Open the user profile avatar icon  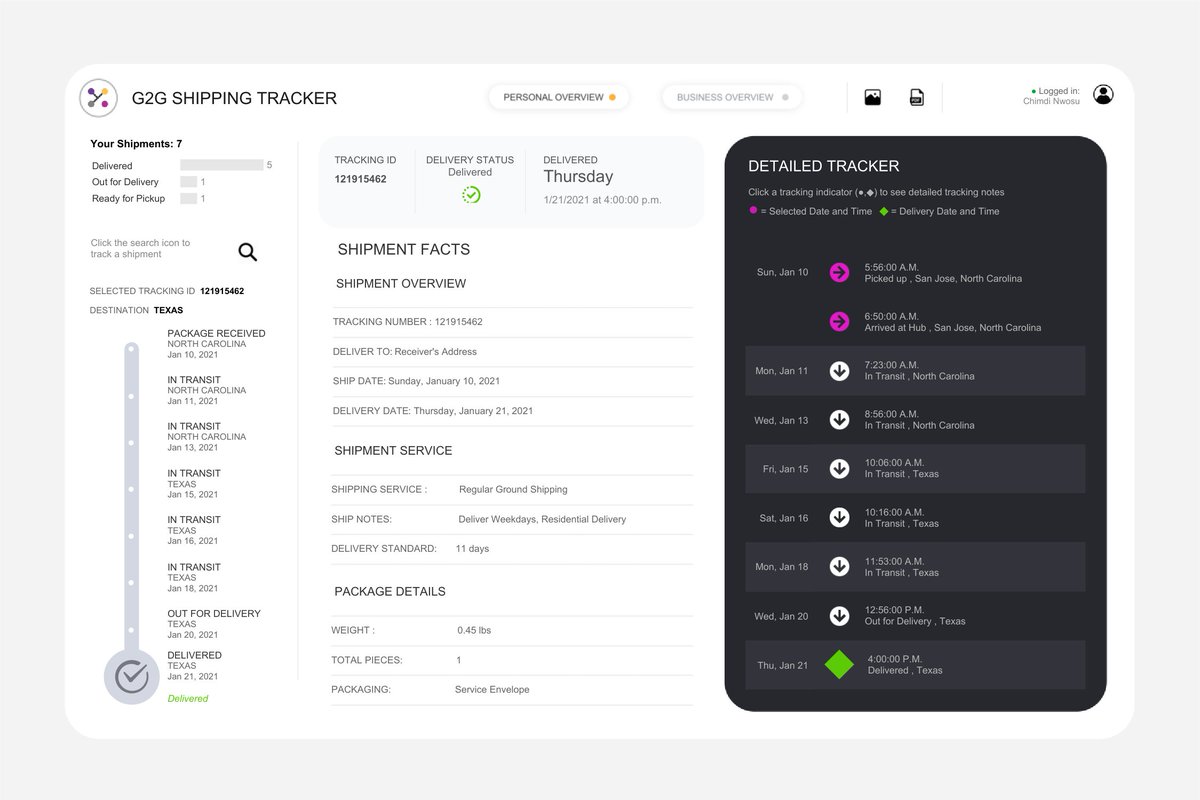1103,95
